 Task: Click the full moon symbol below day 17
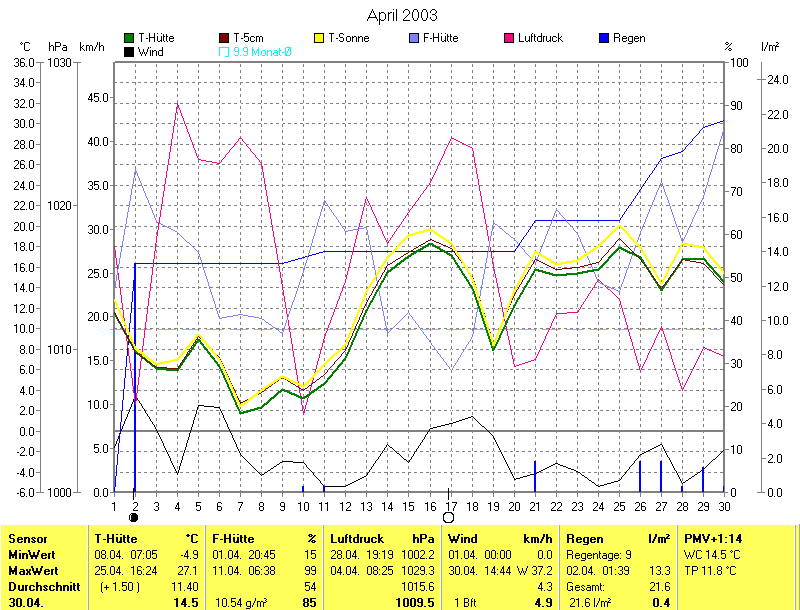tap(449, 517)
